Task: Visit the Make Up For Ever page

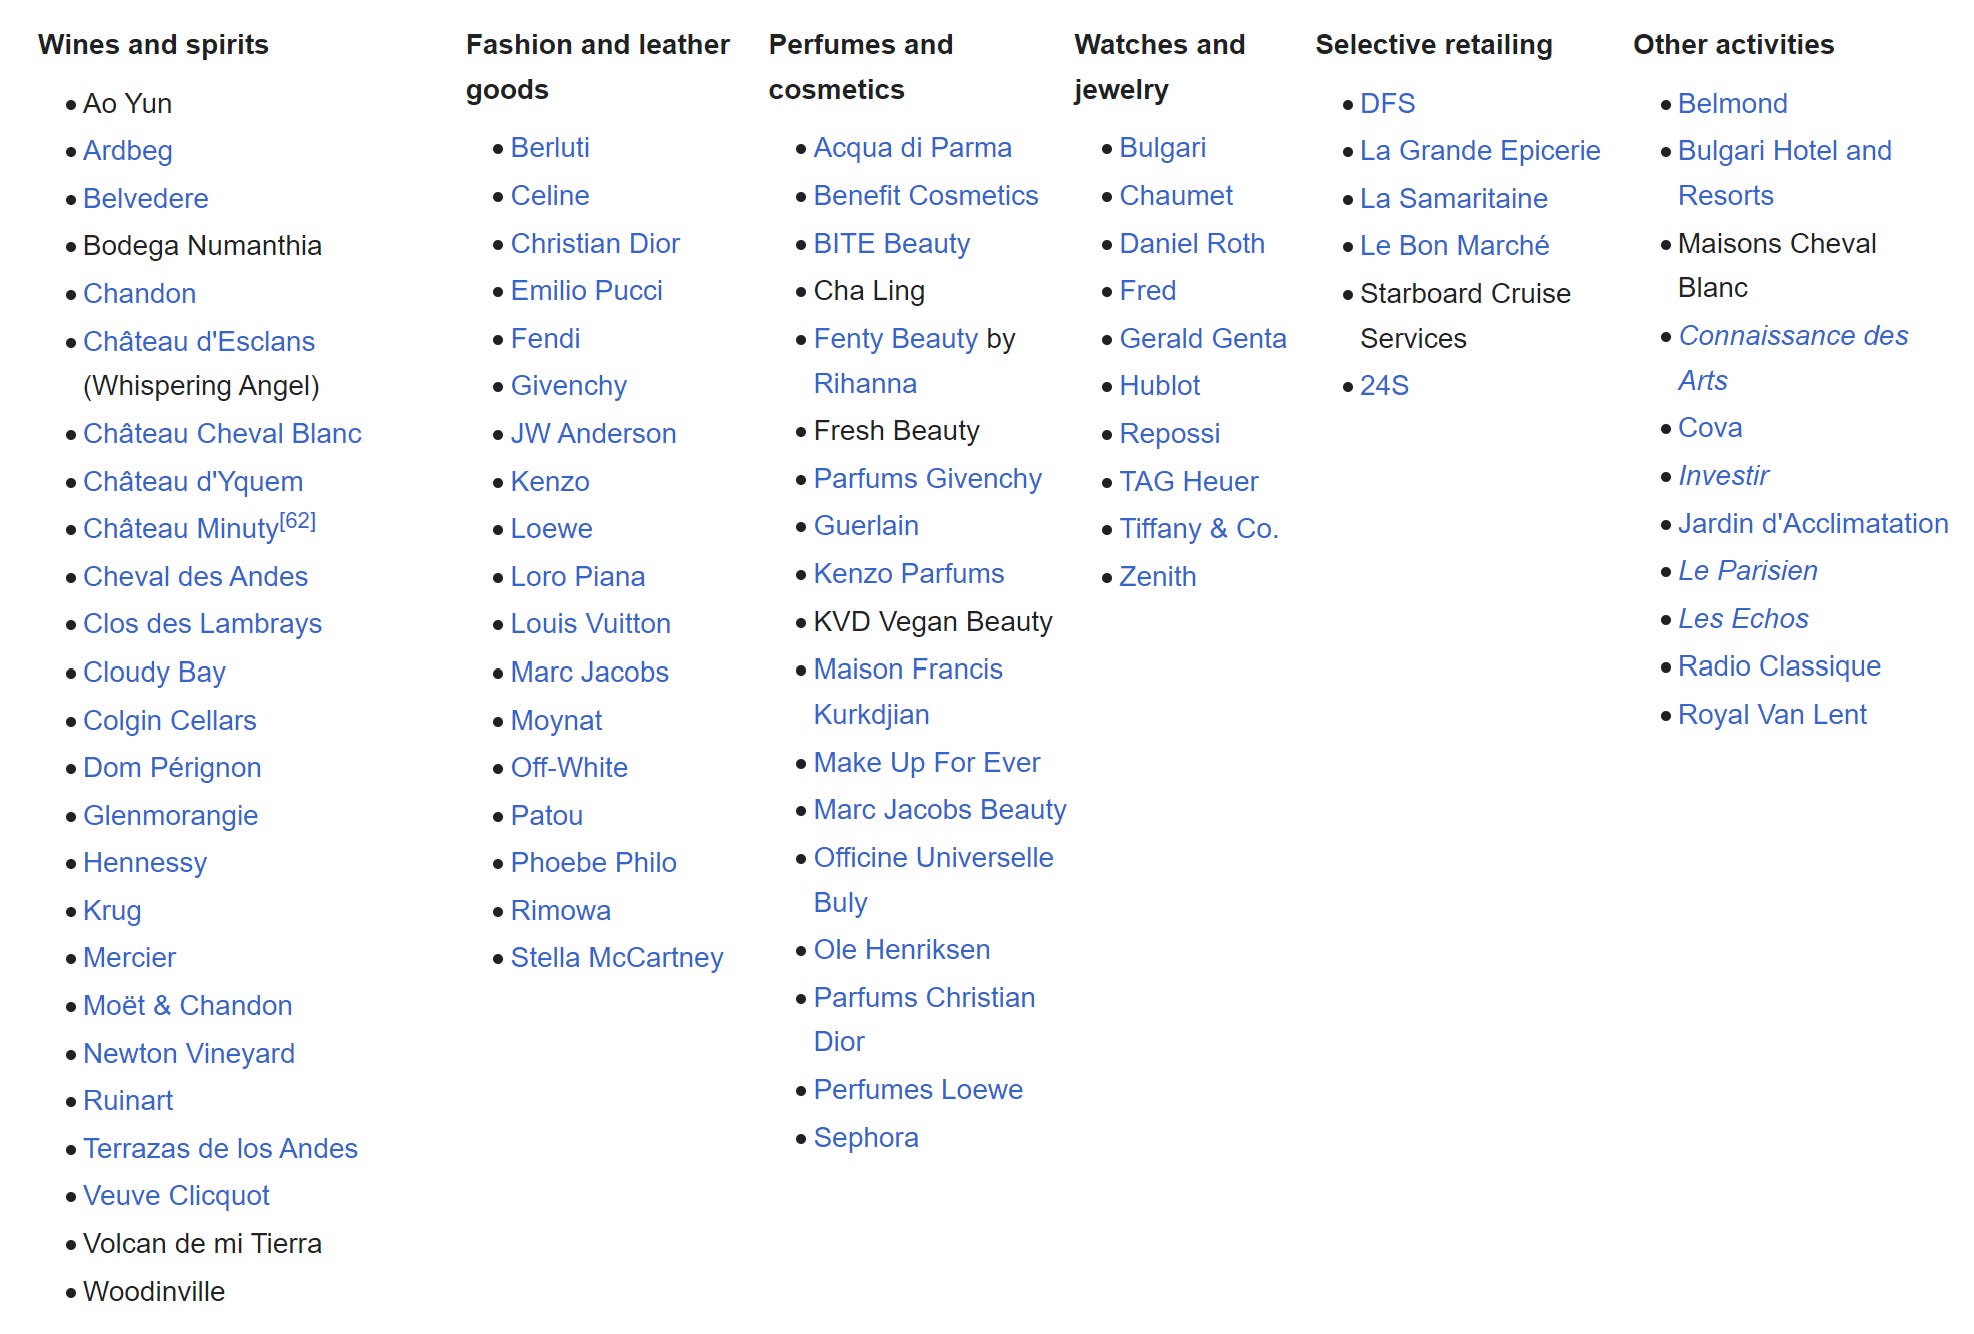Action: tap(926, 763)
